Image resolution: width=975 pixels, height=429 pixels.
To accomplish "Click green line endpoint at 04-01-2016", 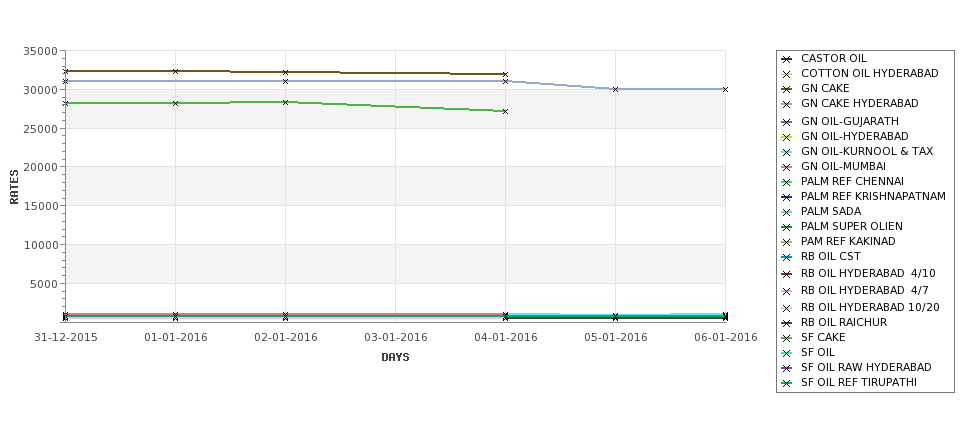I will click(x=506, y=111).
